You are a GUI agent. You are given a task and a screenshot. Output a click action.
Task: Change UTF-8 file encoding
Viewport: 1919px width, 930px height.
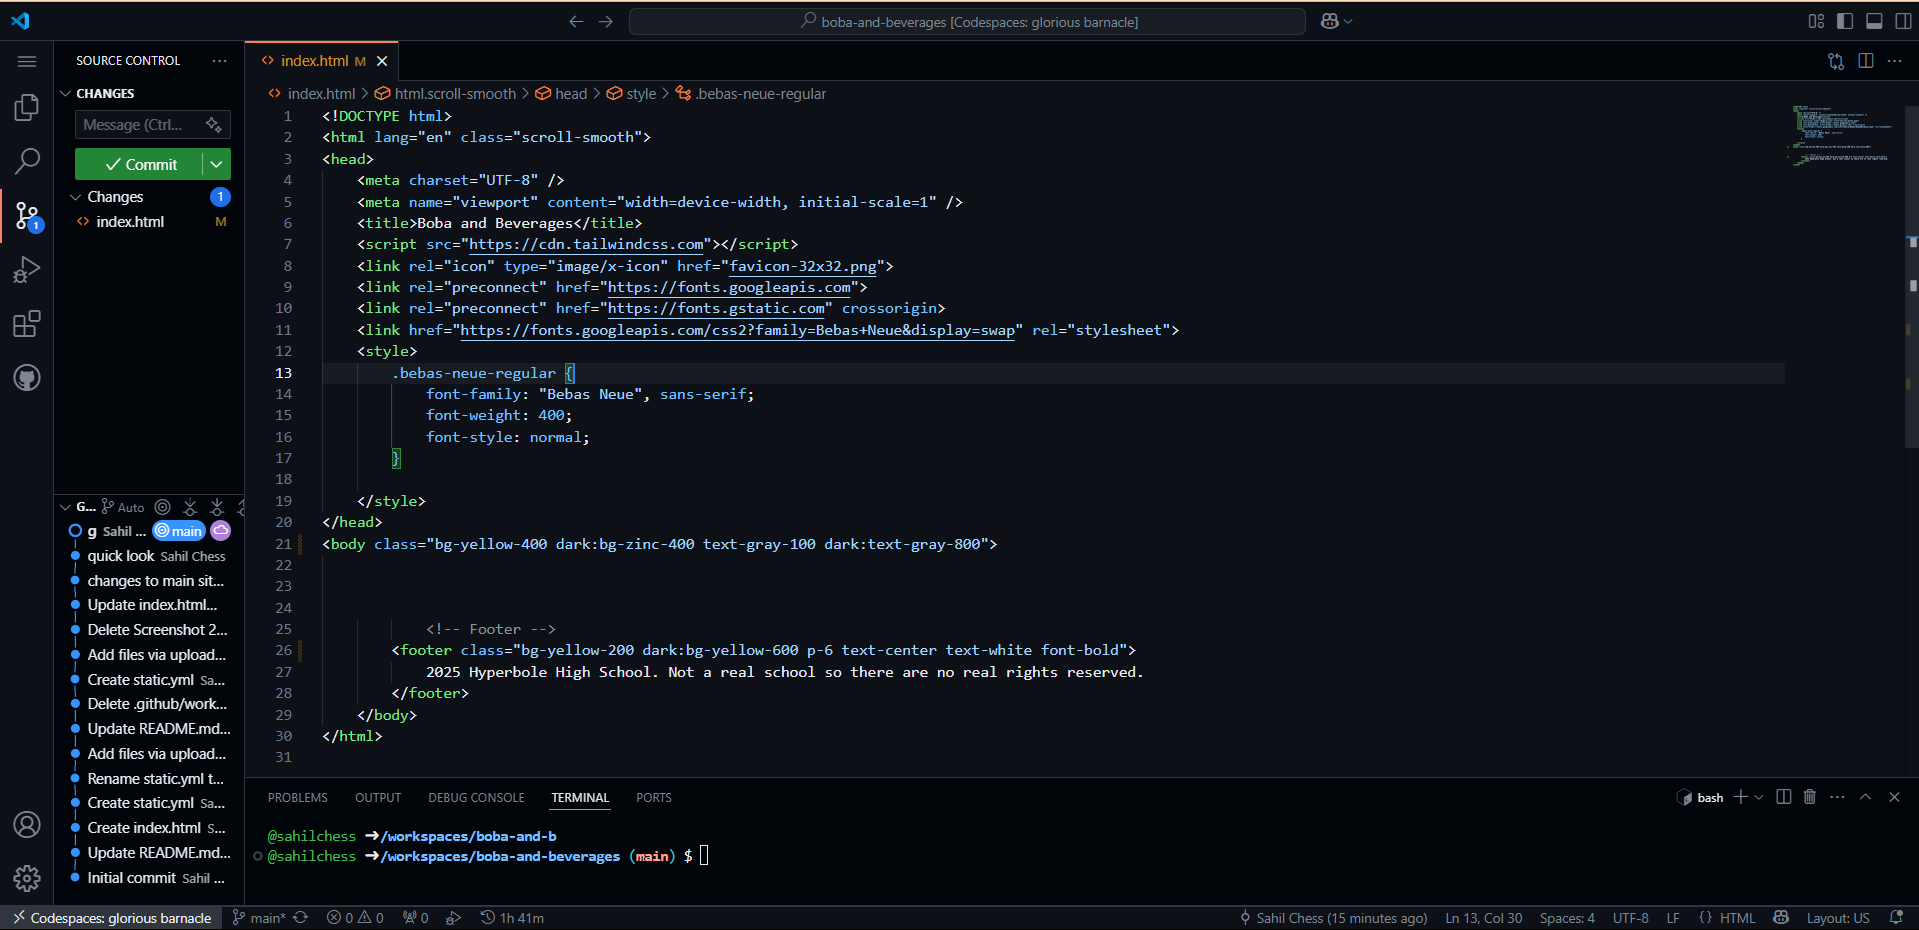1631,918
